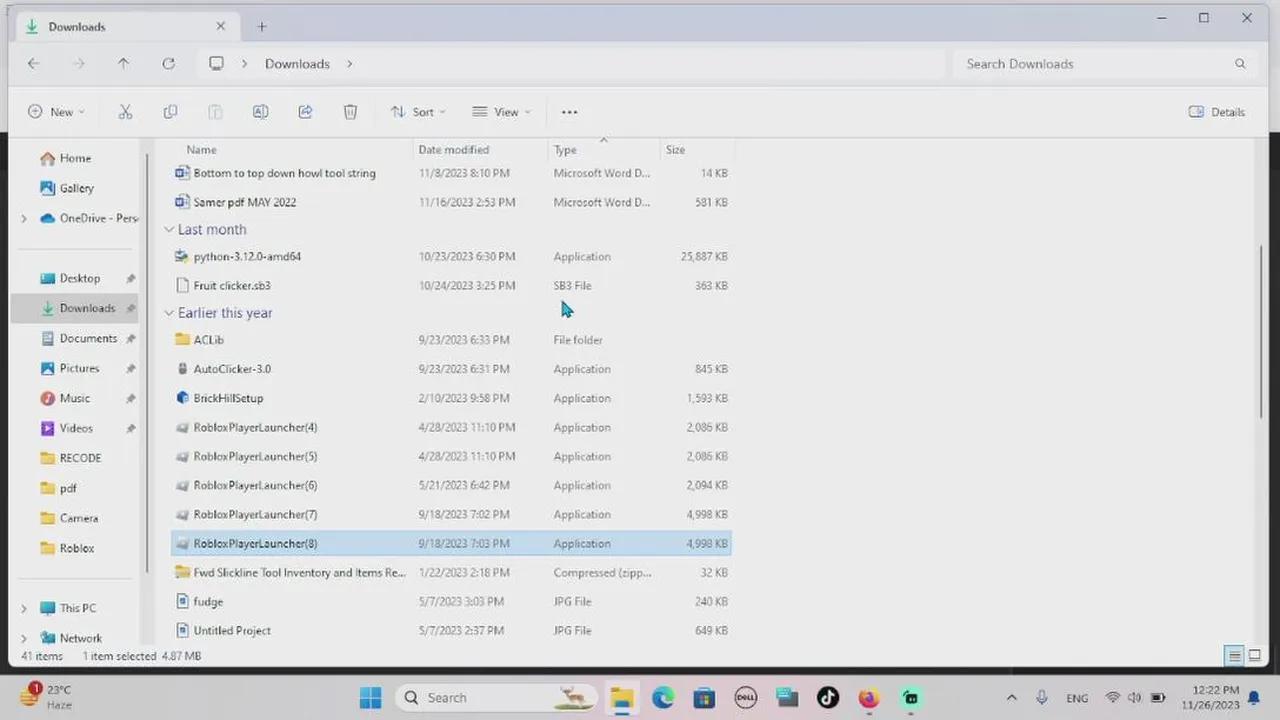Image resolution: width=1280 pixels, height=720 pixels.
Task: Click the Copy icon in toolbar
Action: 170,112
